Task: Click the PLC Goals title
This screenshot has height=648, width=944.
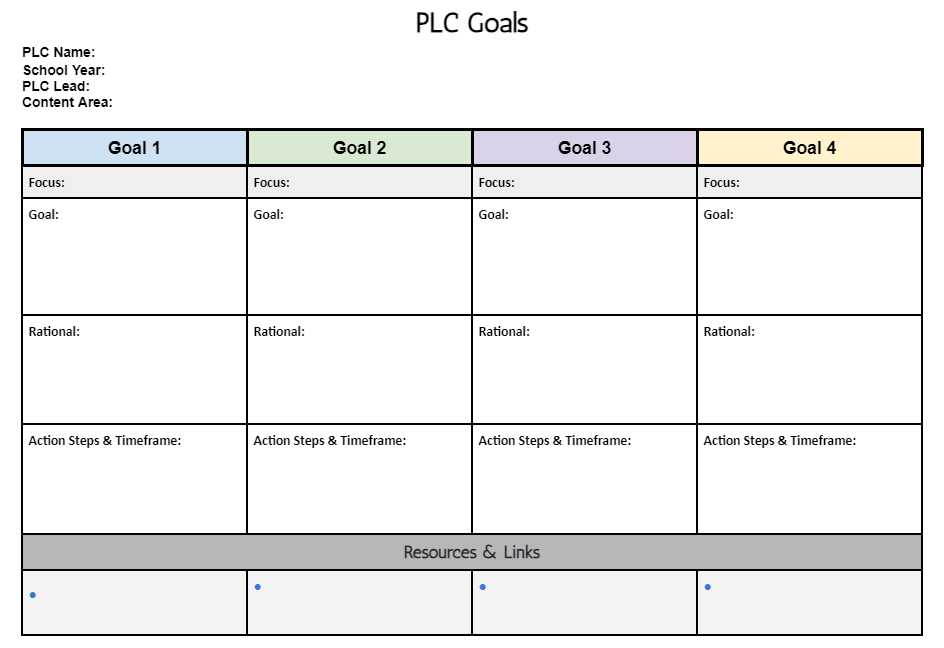Action: [471, 23]
